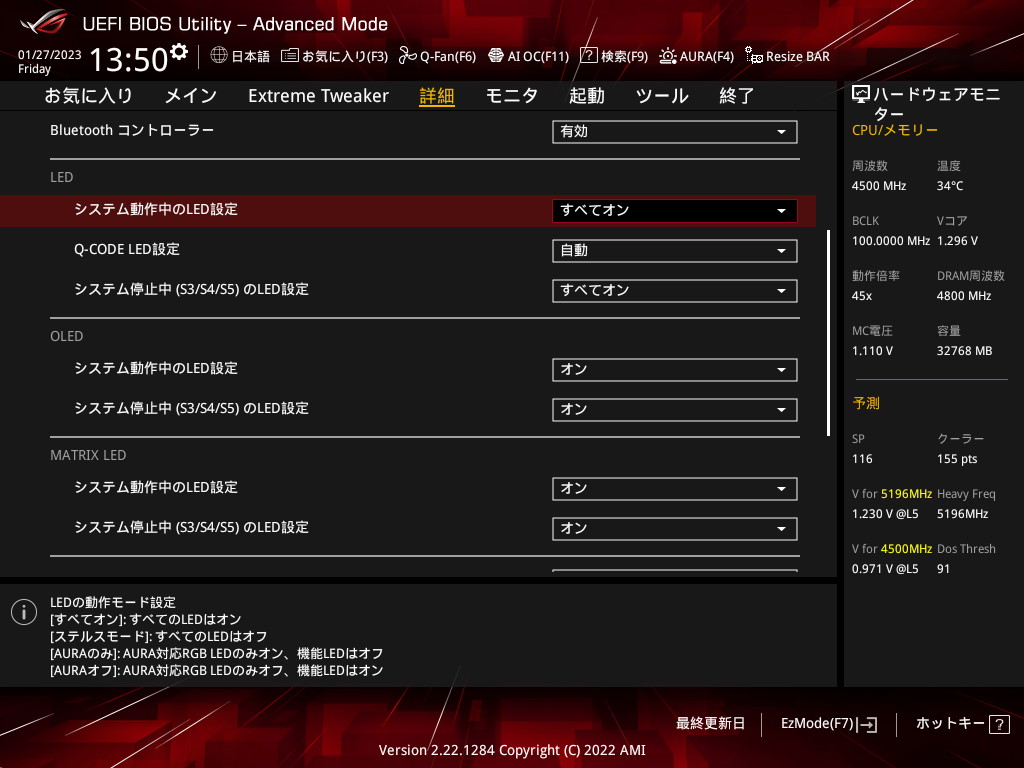Click 日本語 language button

(250, 56)
